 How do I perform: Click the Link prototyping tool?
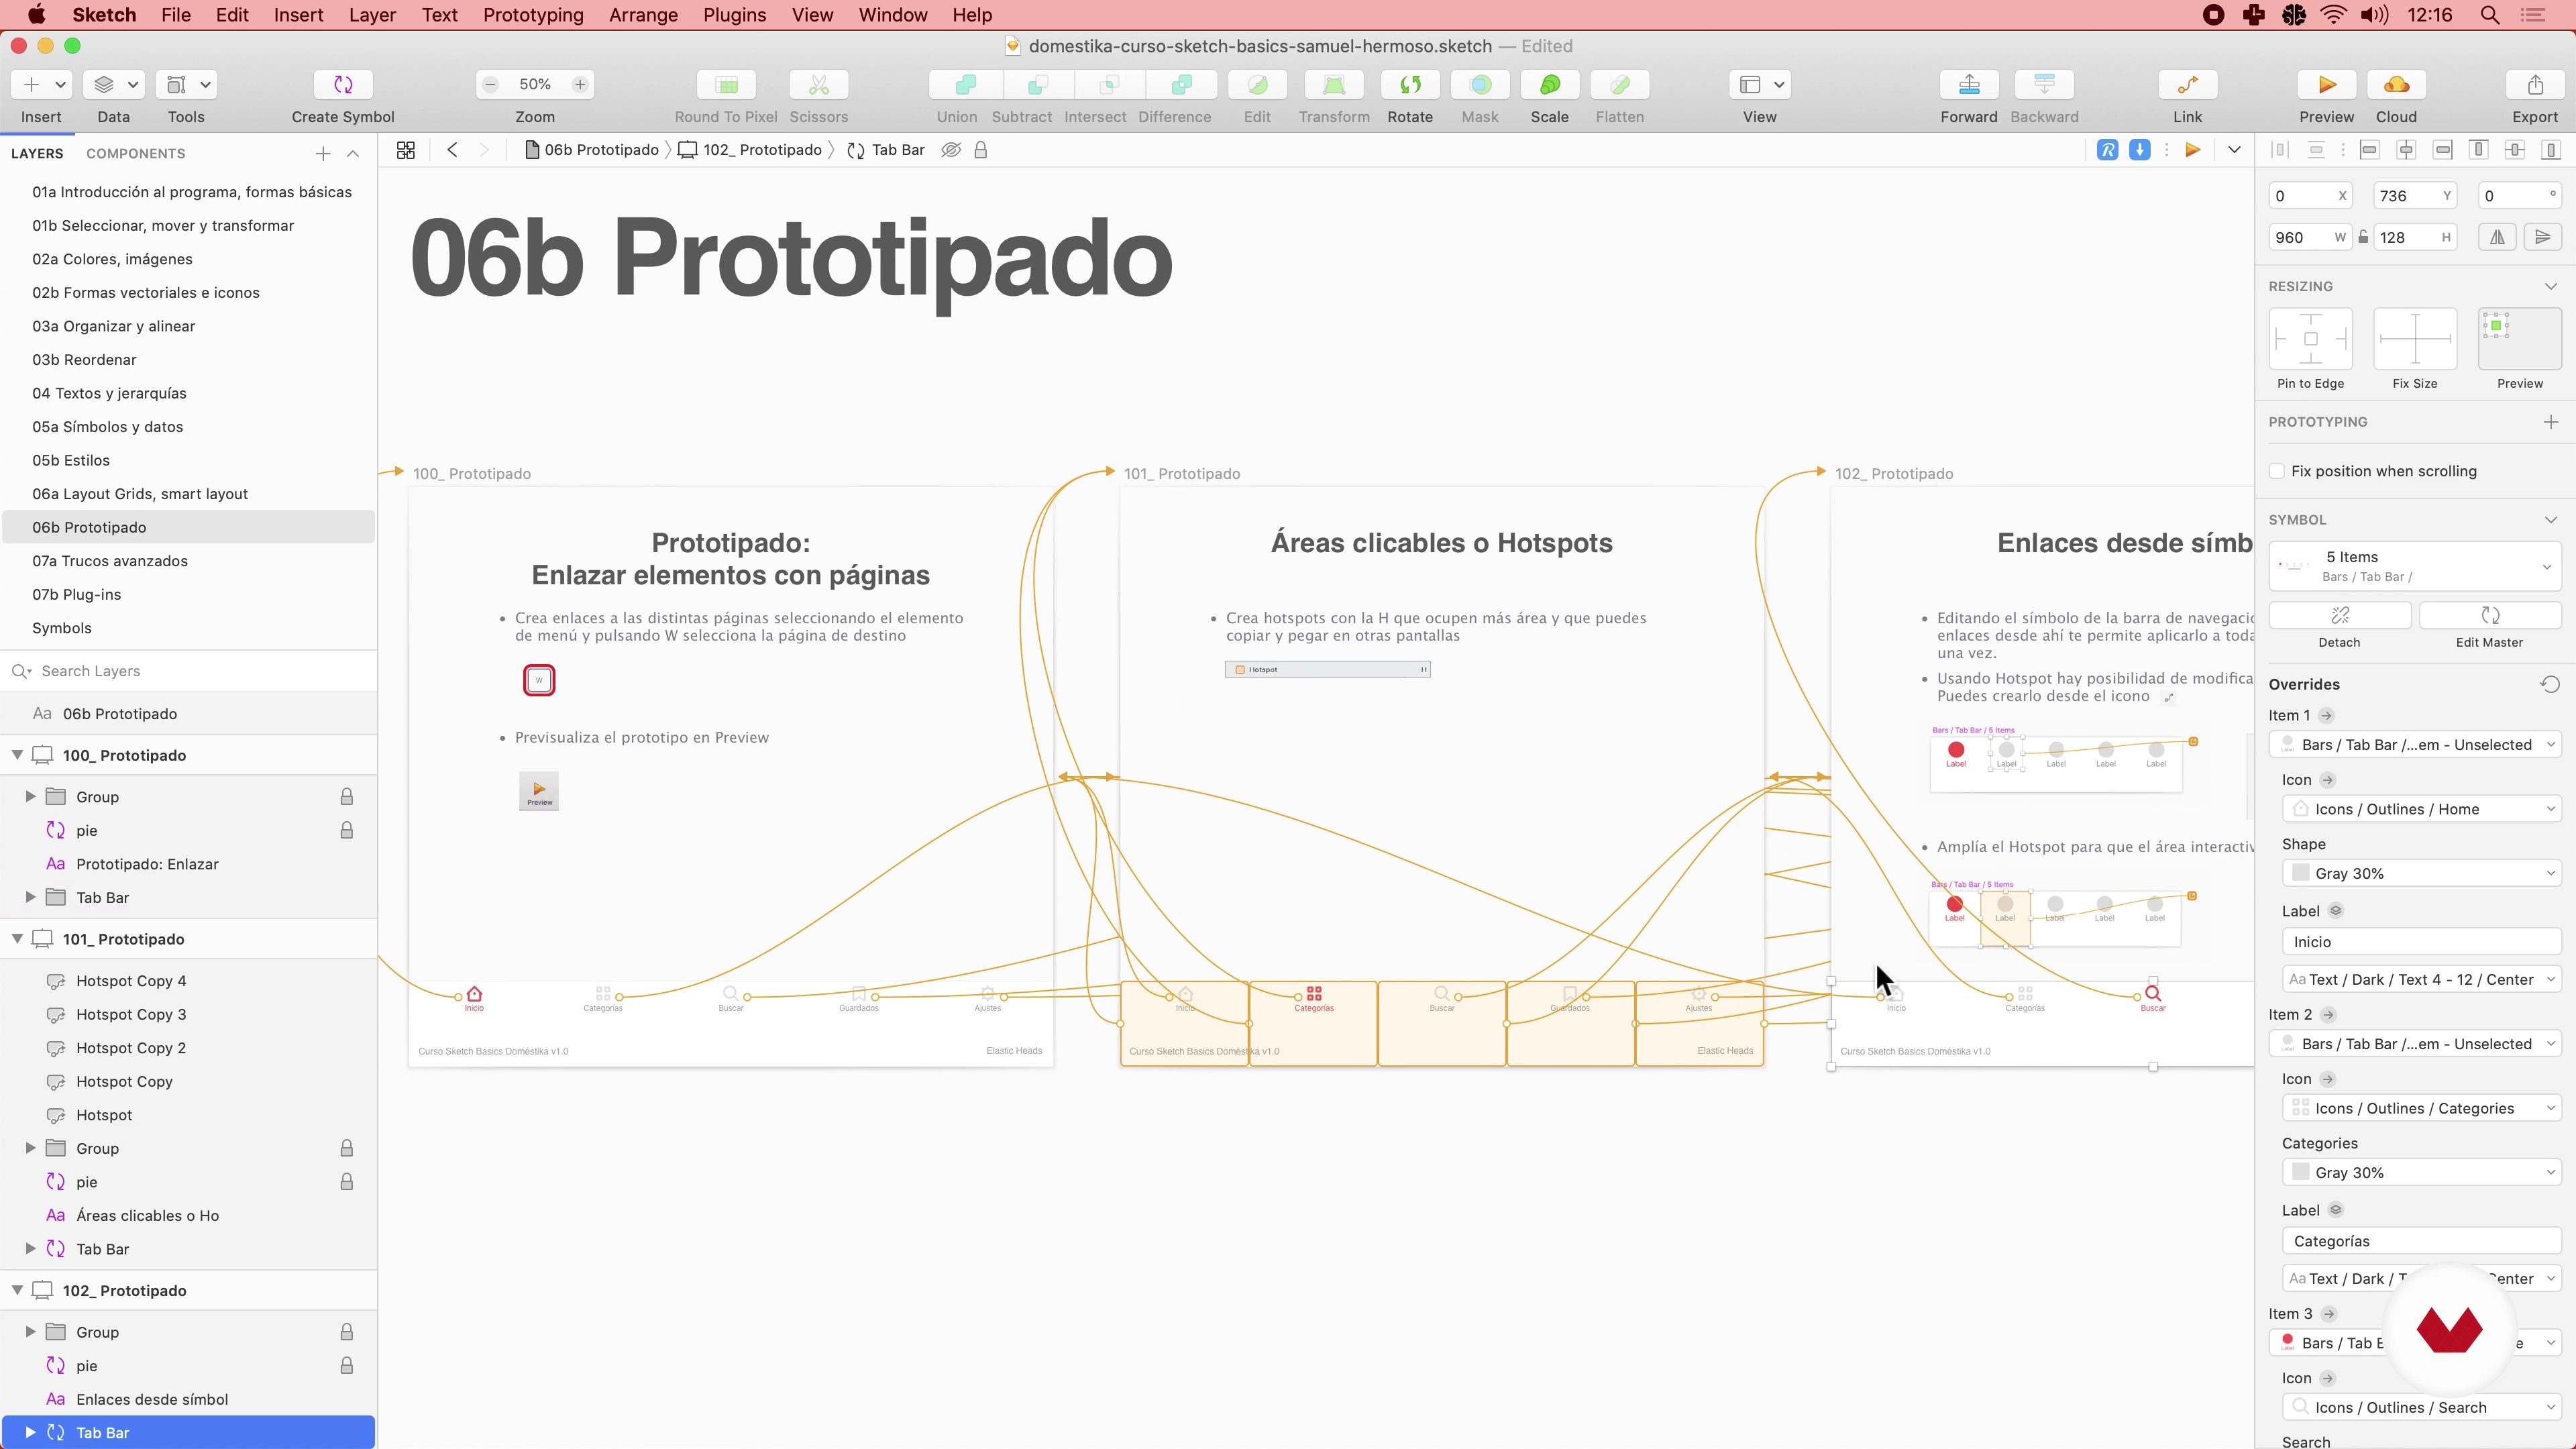tap(2187, 85)
